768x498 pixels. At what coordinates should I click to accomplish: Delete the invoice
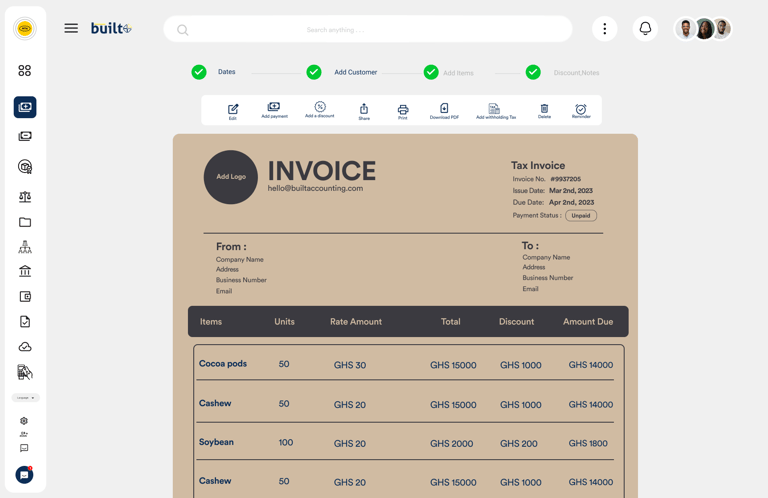[x=544, y=111]
